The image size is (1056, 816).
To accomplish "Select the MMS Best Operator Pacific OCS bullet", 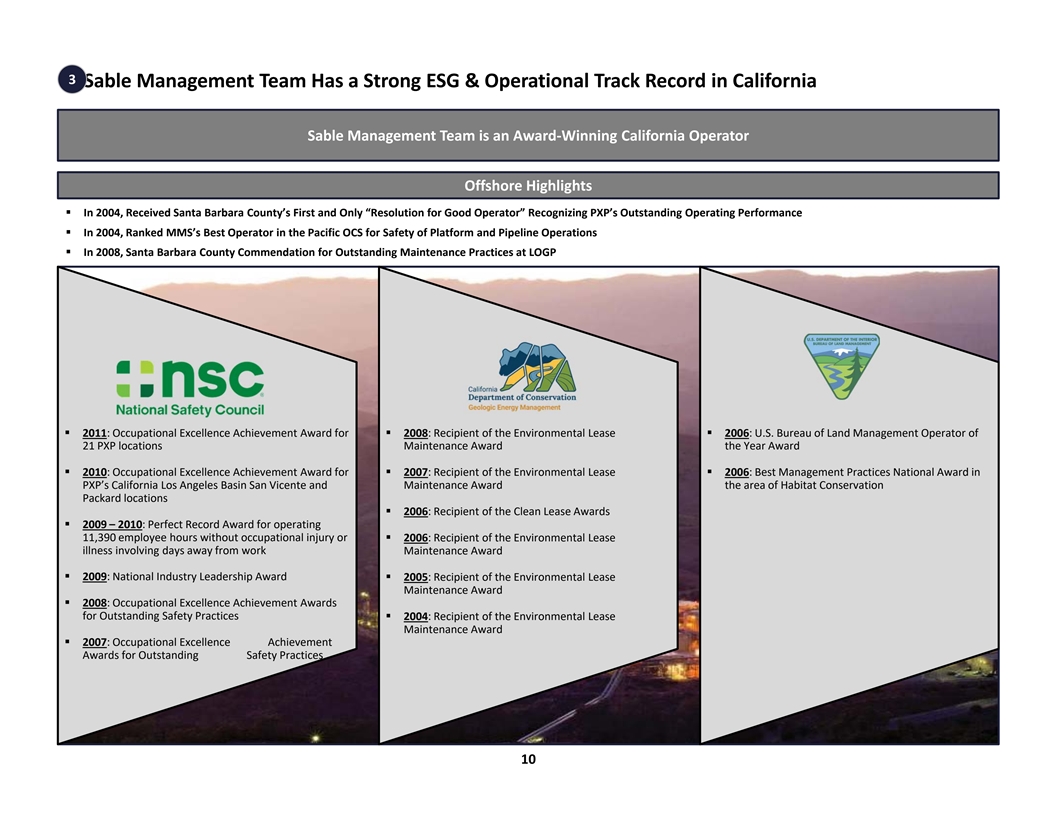I will pos(340,232).
